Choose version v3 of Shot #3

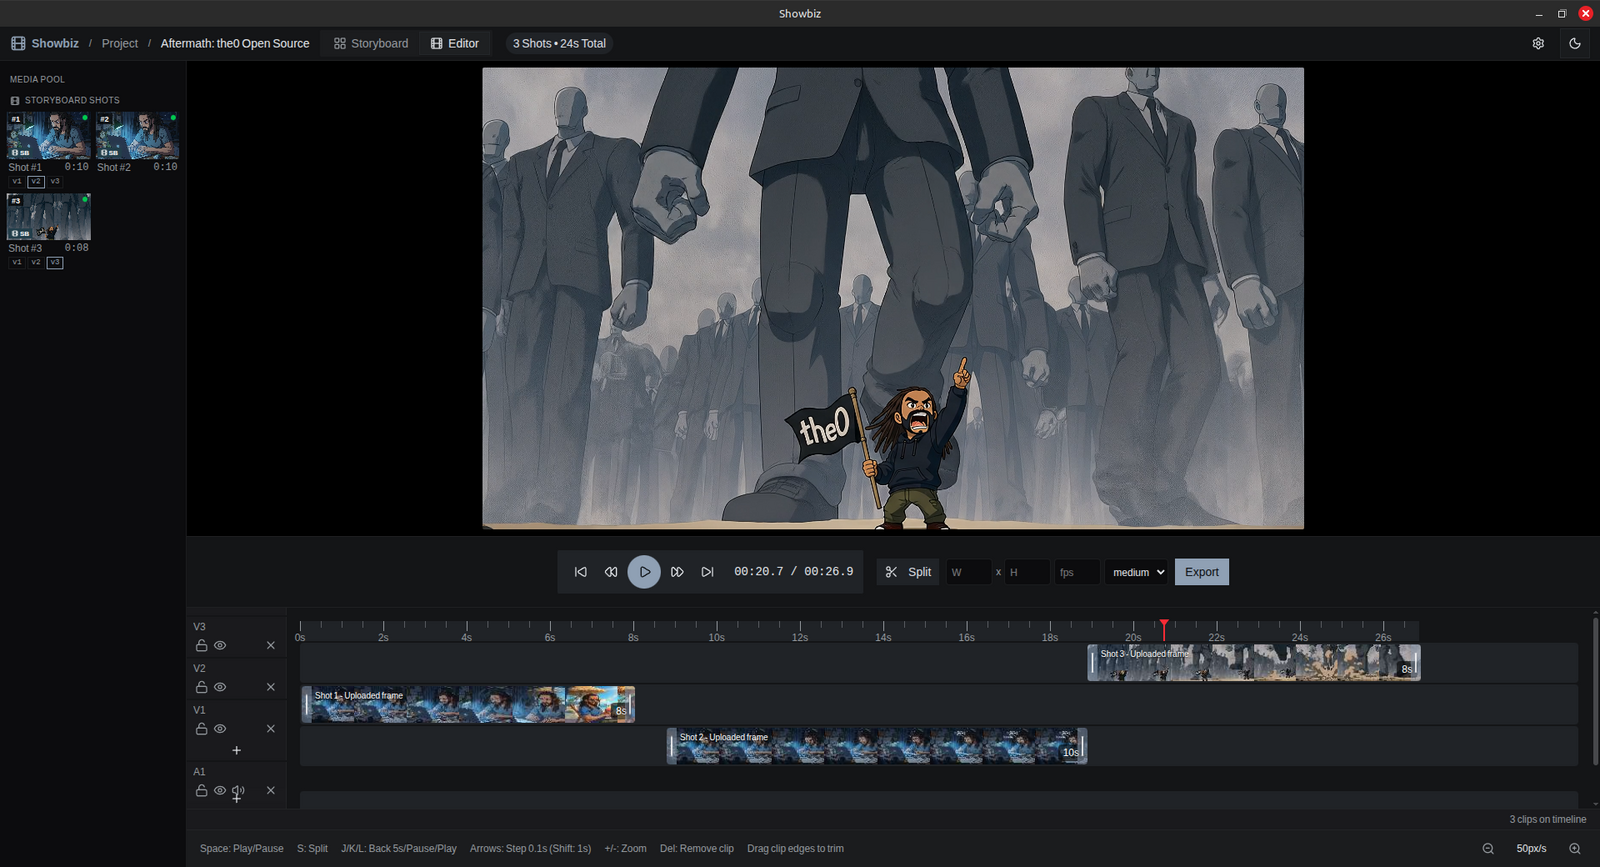(x=55, y=262)
